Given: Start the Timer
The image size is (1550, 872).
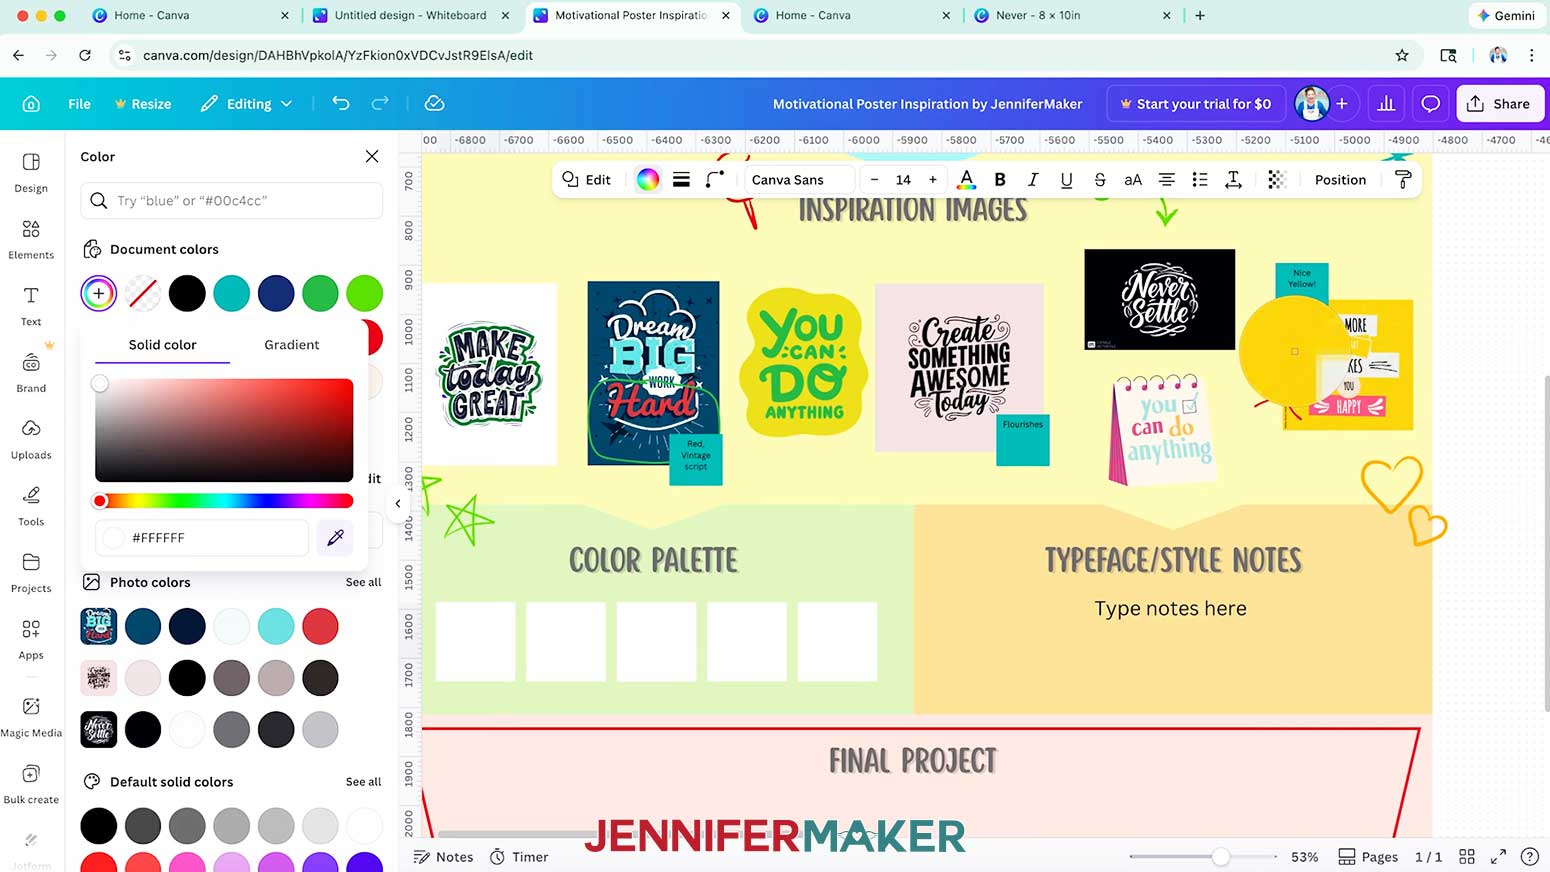Looking at the screenshot, I should point(519,857).
